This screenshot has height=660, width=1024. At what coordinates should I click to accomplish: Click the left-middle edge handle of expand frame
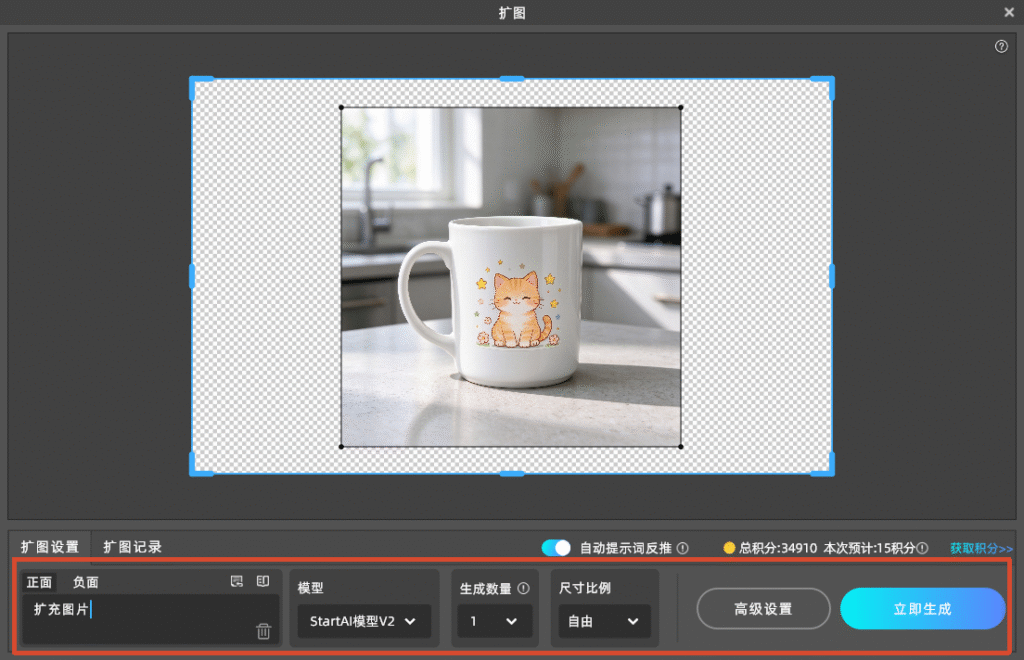[192, 276]
